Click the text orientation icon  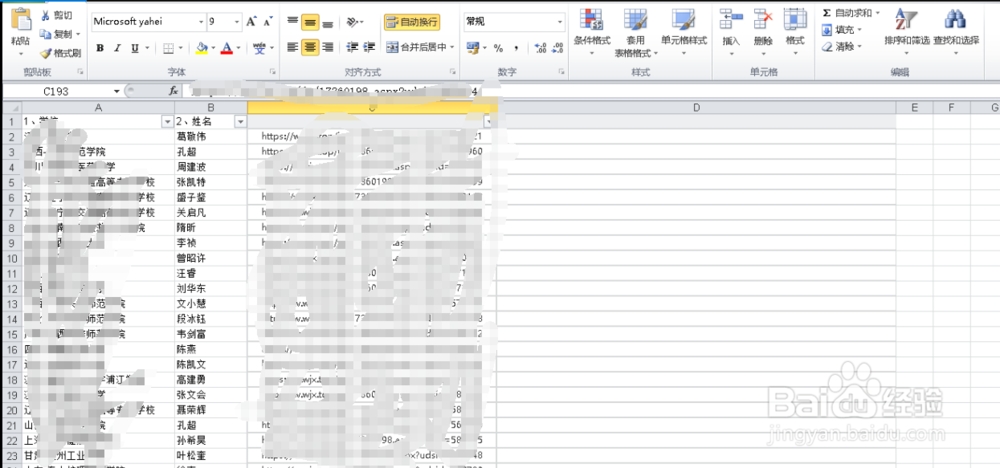click(x=354, y=22)
